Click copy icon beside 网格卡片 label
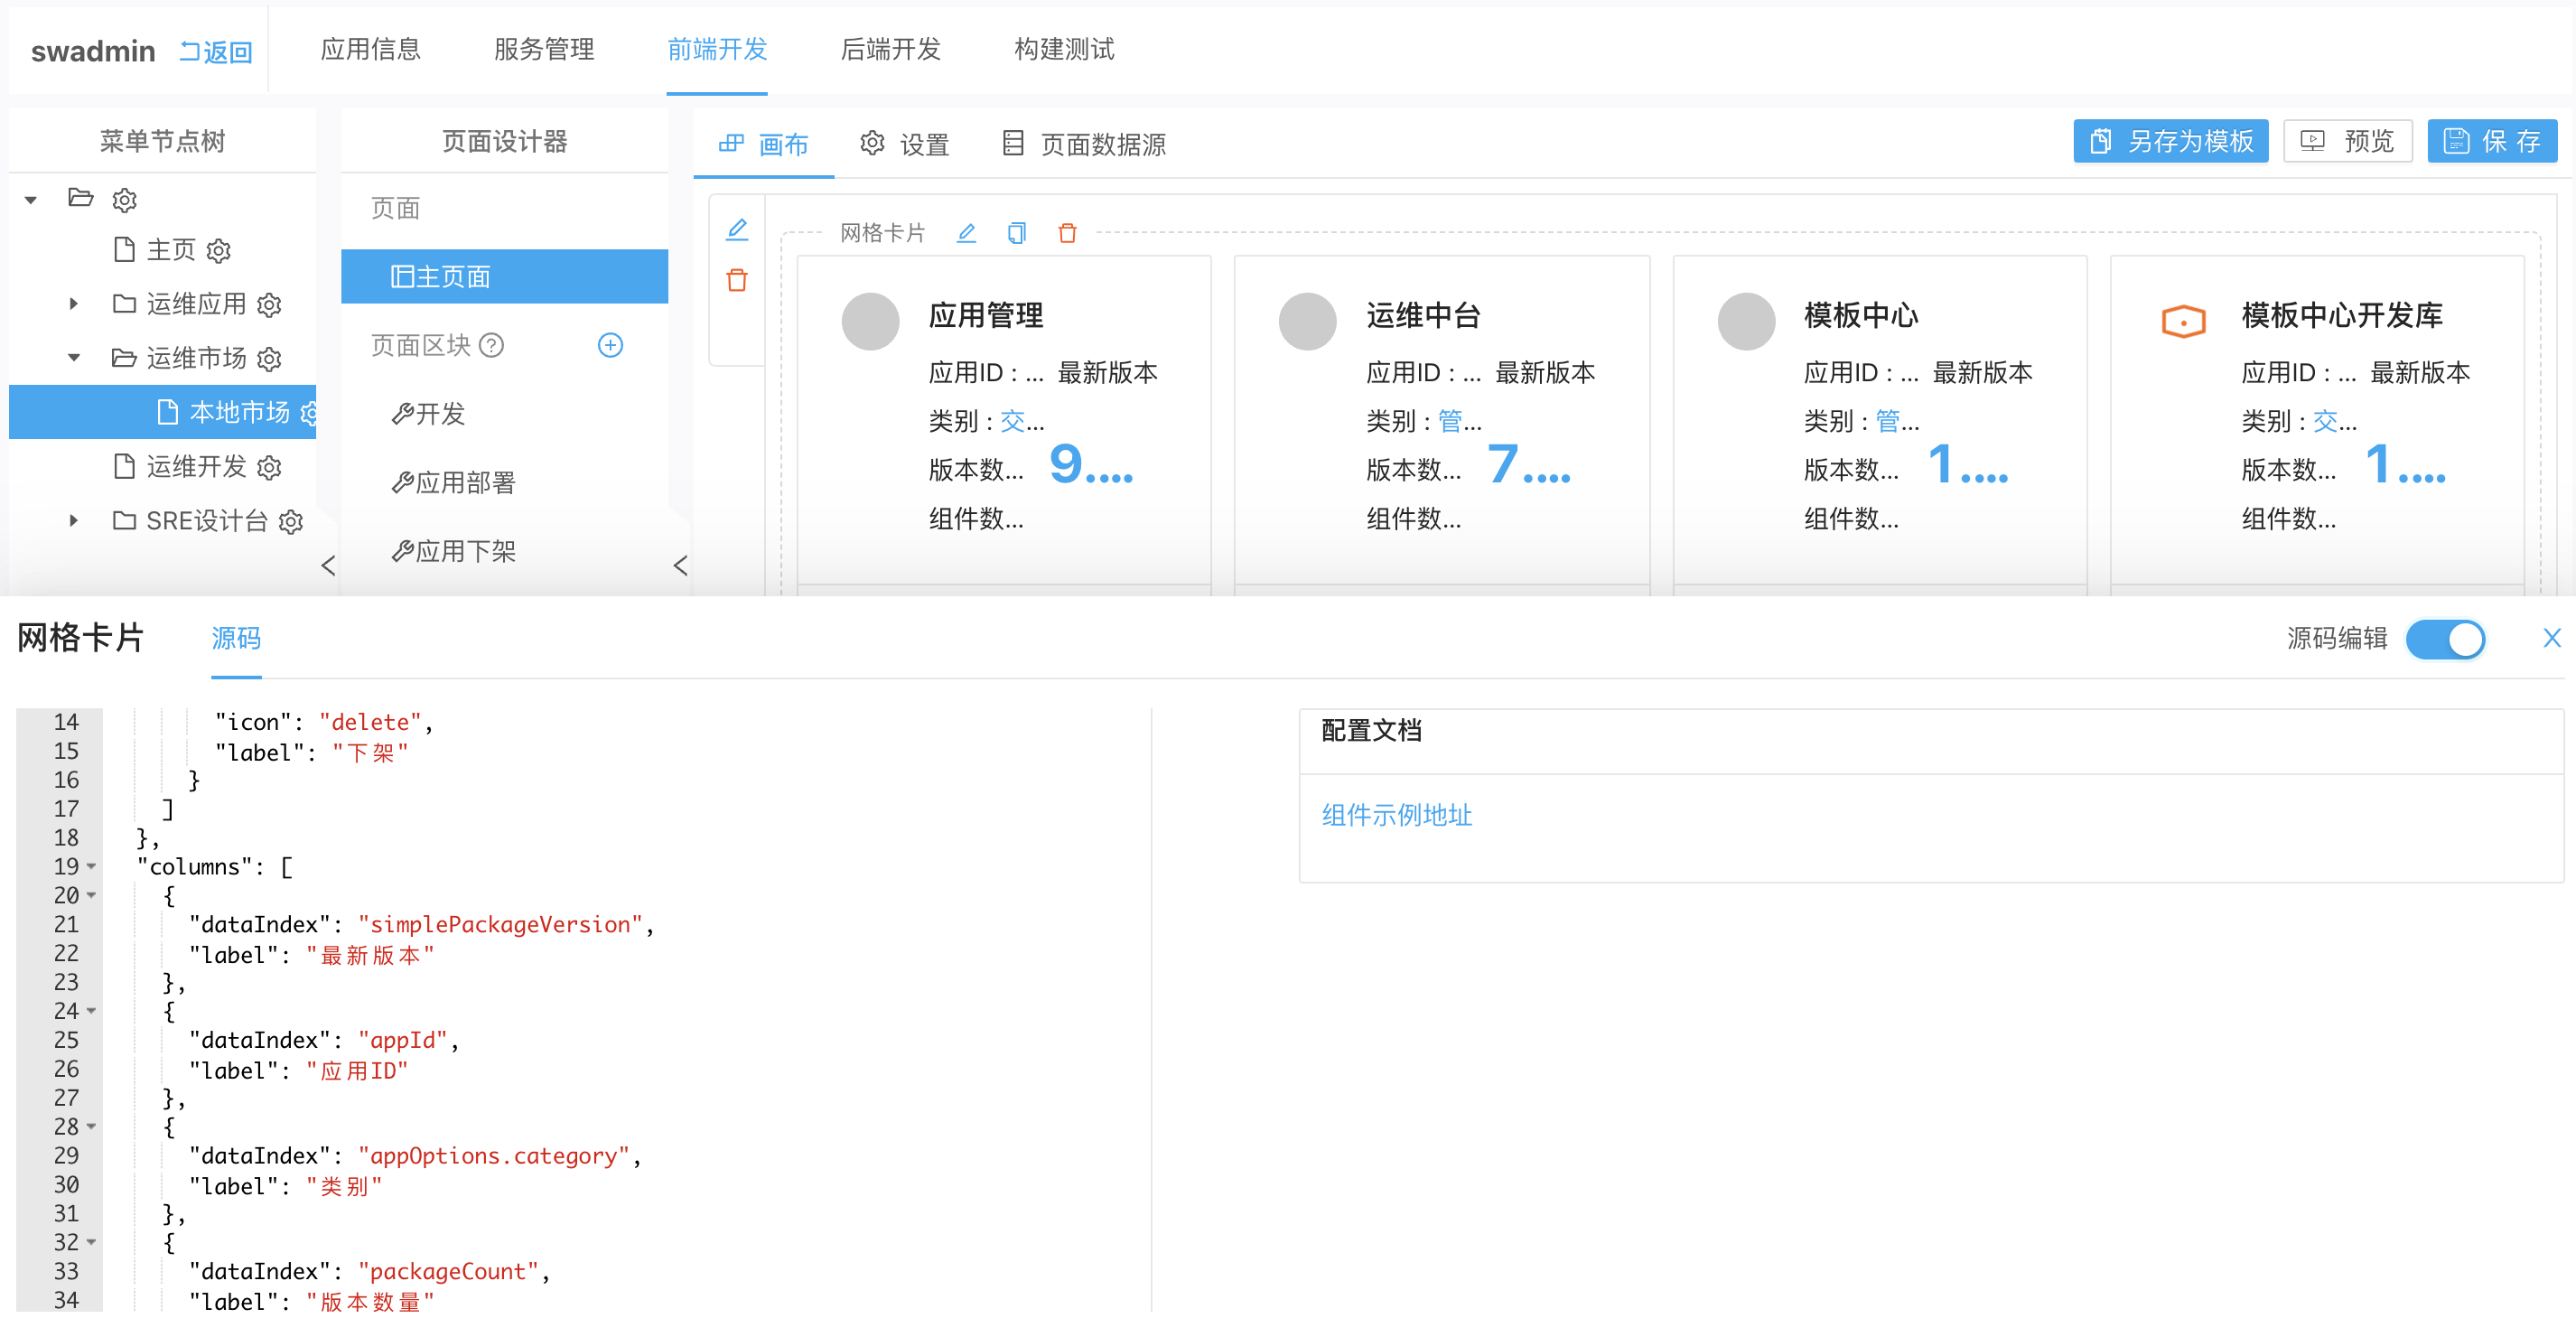This screenshot has height=1337, width=2576. [1016, 233]
